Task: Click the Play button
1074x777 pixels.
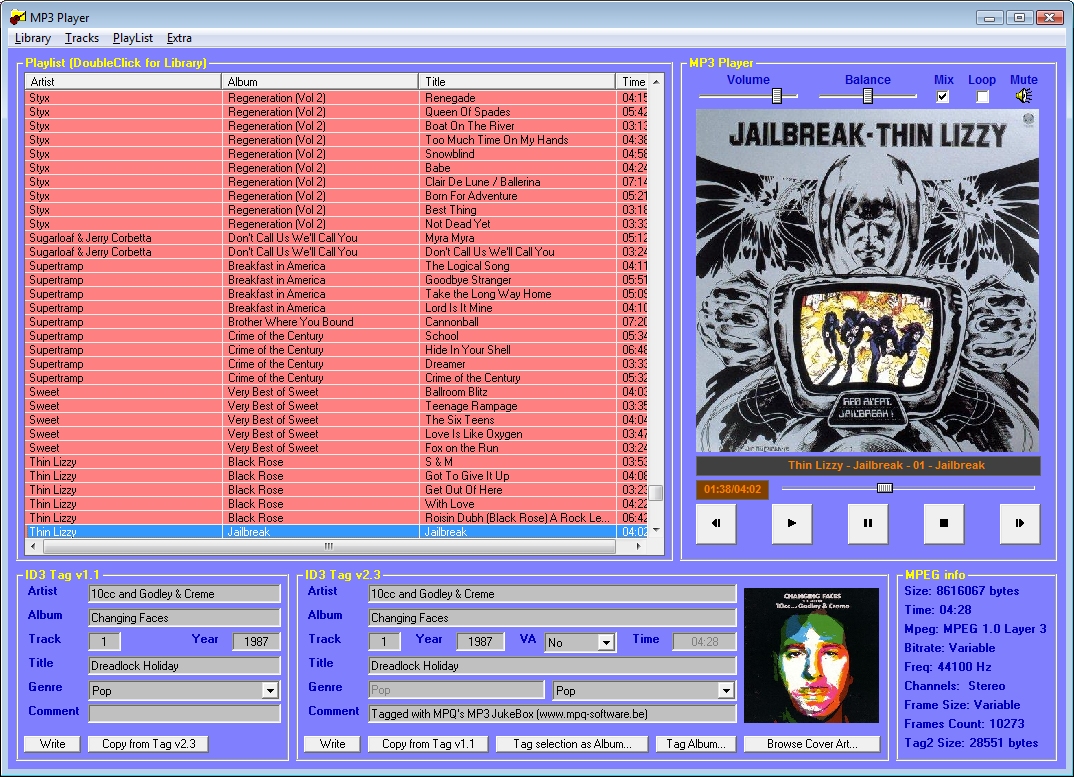Action: (790, 523)
